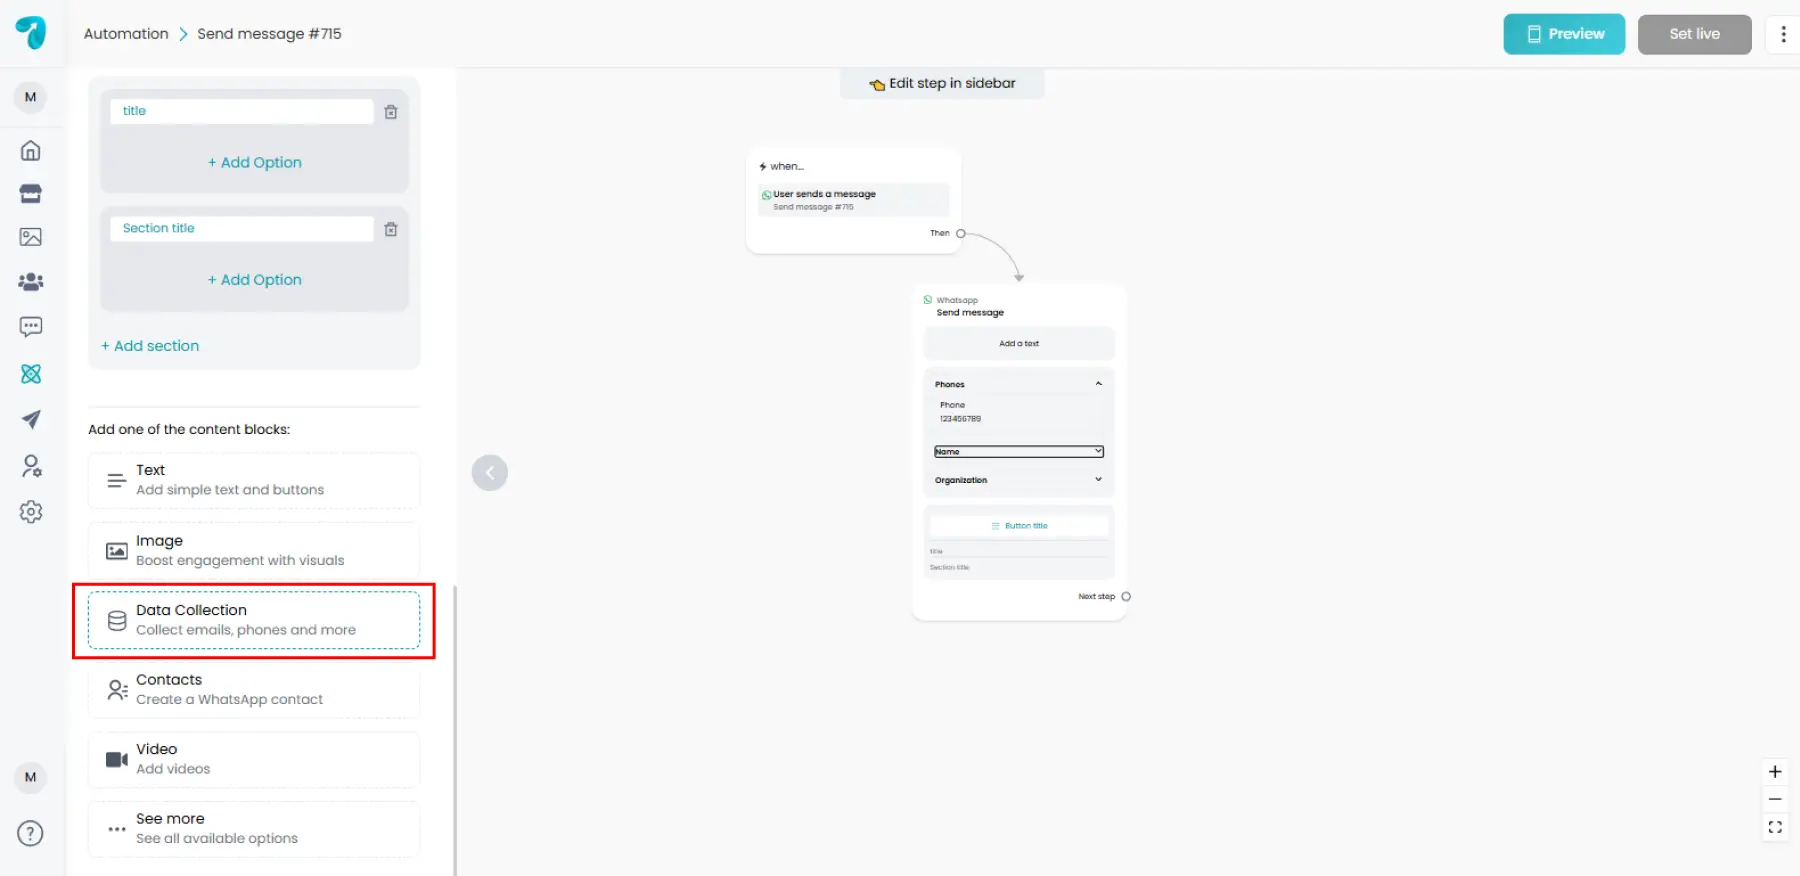Open the image gallery sidebar icon
This screenshot has width=1800, height=876.
(31, 237)
